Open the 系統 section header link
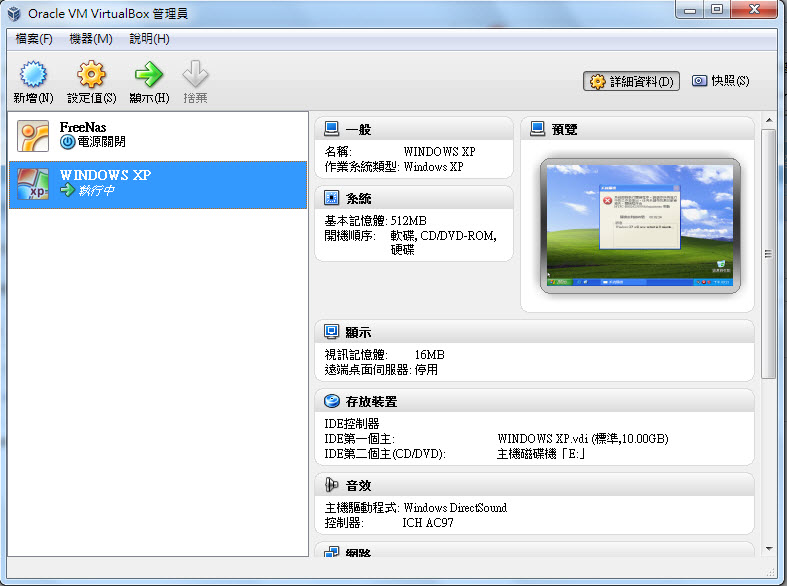This screenshot has height=586, width=787. tap(358, 198)
